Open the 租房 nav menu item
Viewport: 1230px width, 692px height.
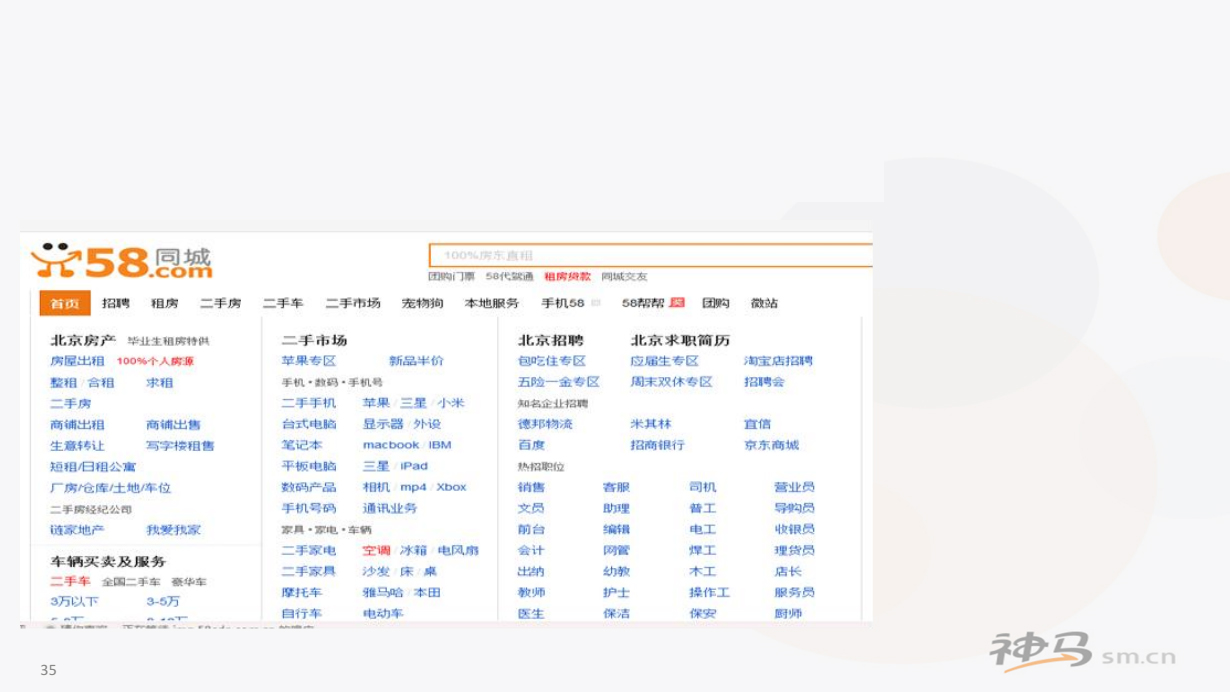coord(165,303)
